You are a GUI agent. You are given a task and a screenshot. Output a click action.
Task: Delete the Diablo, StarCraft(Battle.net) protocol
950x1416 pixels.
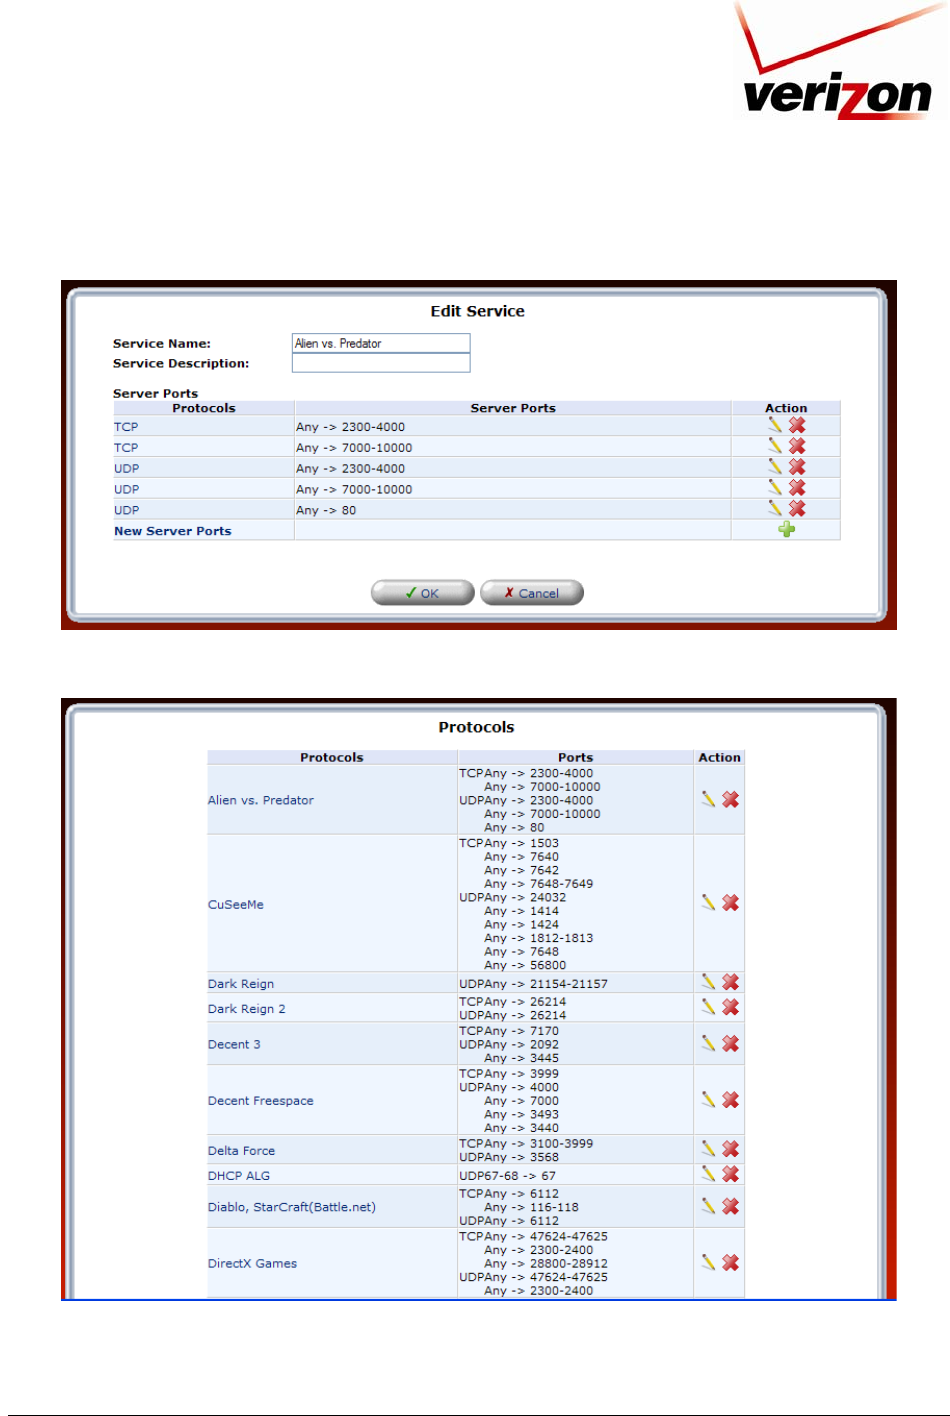[731, 1206]
